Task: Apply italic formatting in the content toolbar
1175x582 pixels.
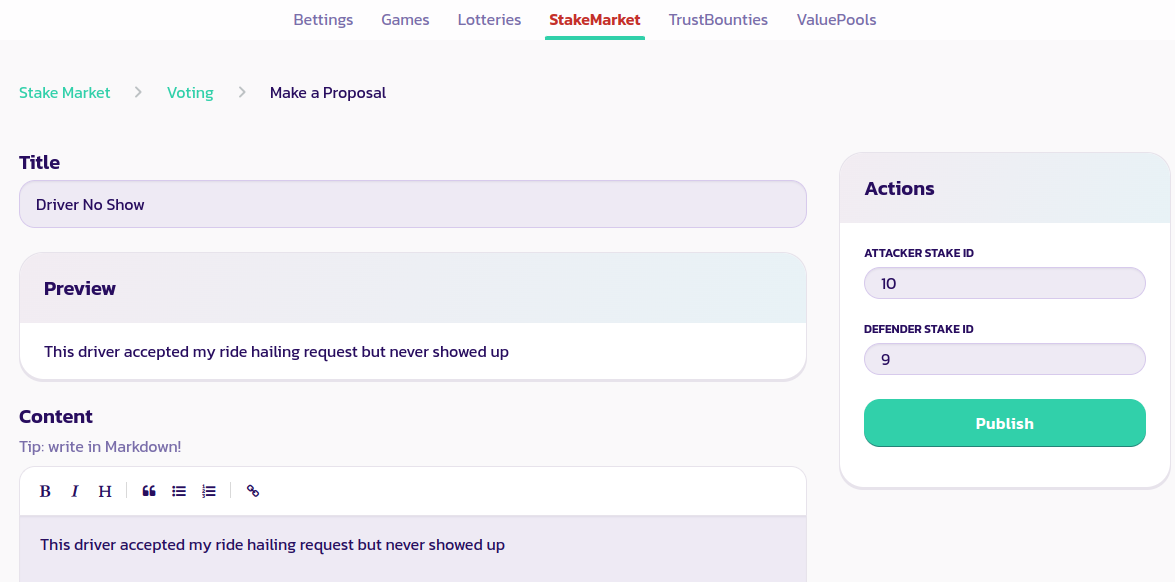Action: click(x=74, y=491)
